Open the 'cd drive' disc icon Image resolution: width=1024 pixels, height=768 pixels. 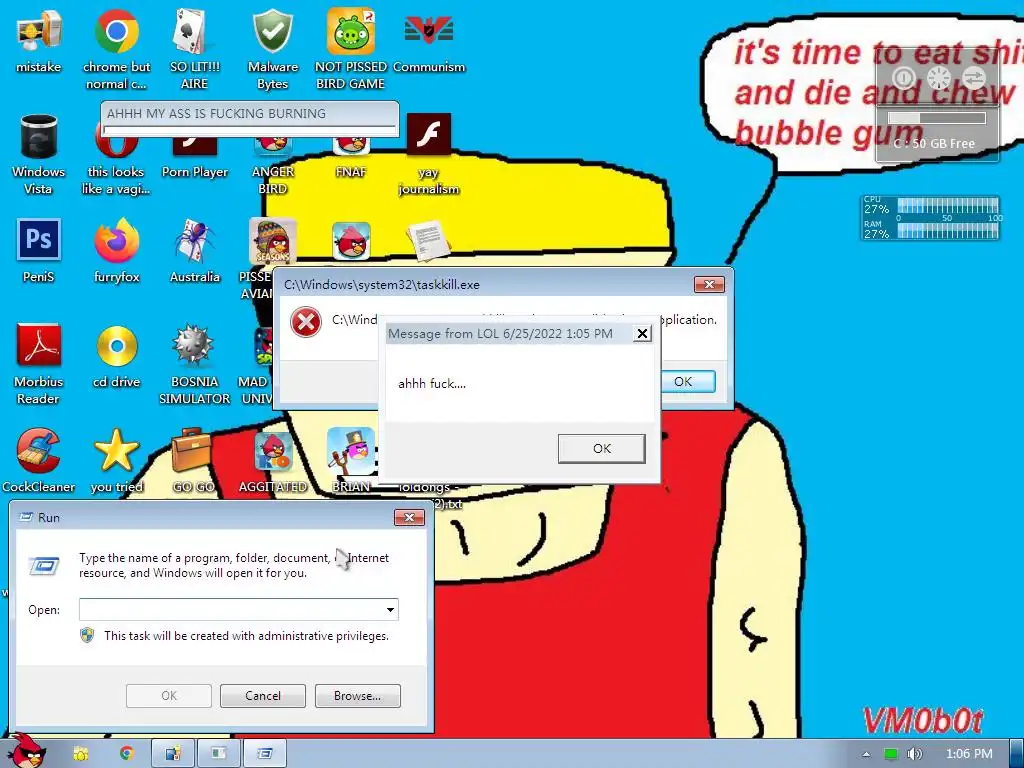coord(116,357)
